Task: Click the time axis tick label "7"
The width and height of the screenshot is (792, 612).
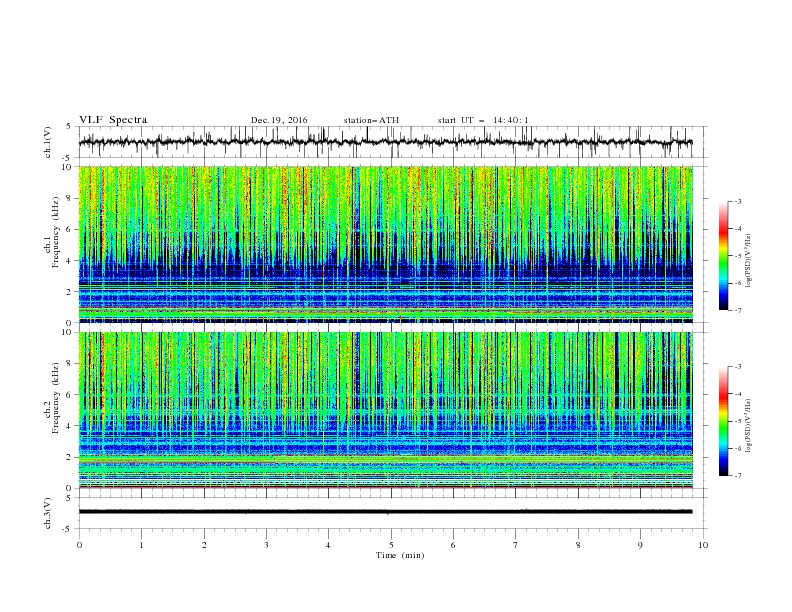Action: click(516, 545)
